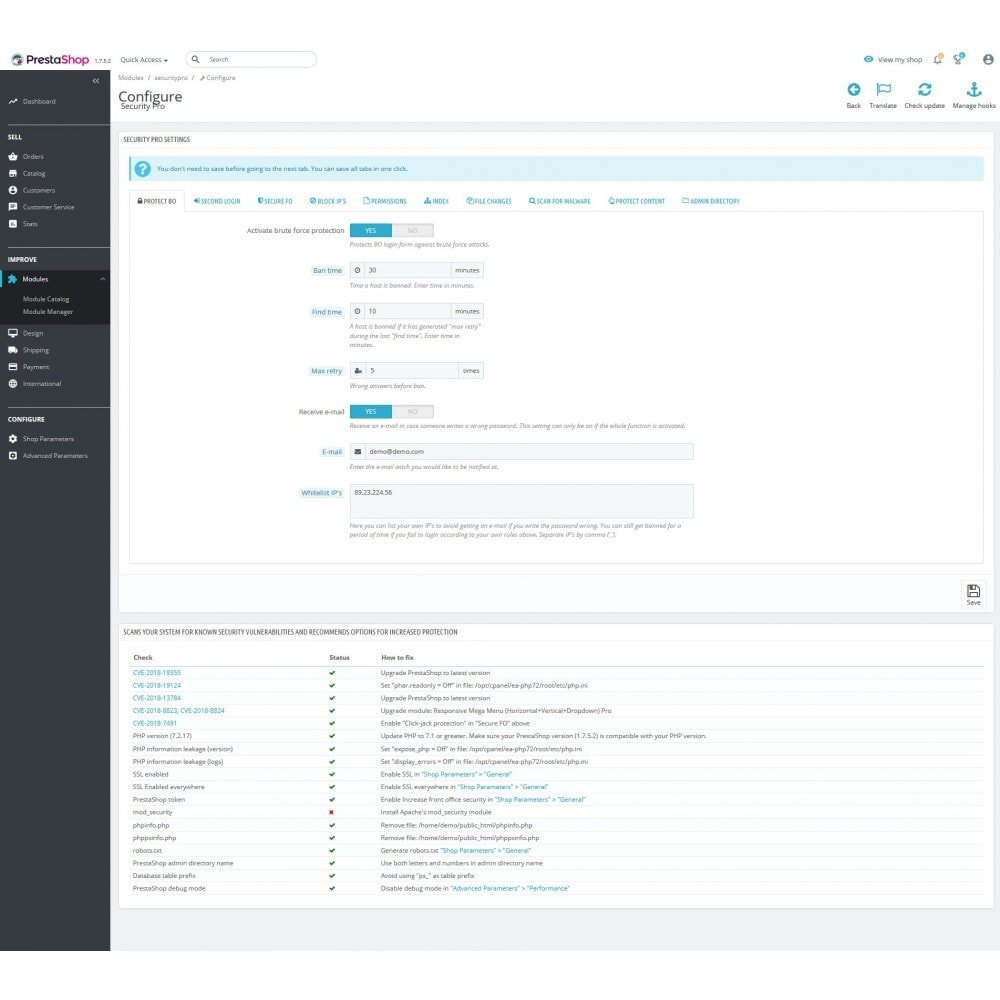Click View my shop eye icon
This screenshot has width=1000, height=1000.
coord(868,59)
